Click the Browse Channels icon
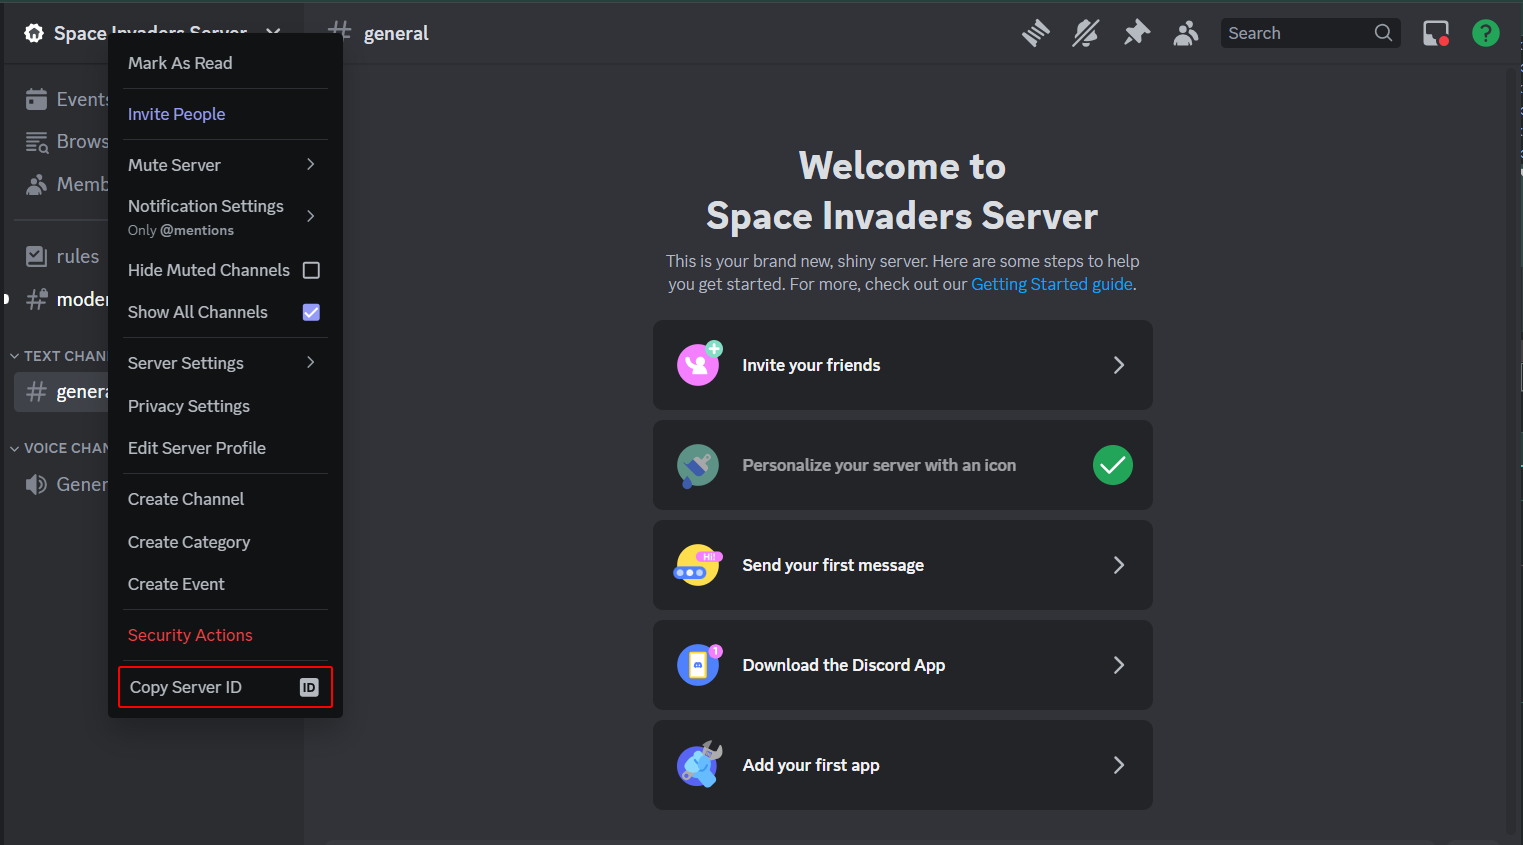Image resolution: width=1523 pixels, height=845 pixels. 37,142
